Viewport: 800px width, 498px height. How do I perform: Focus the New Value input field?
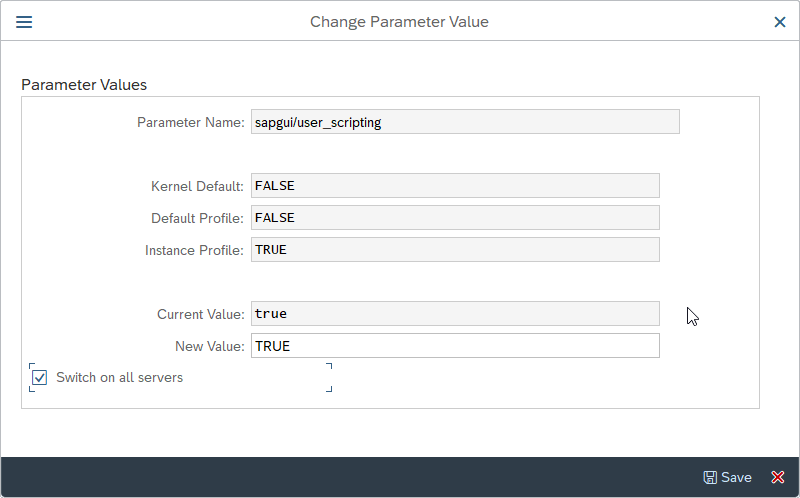pos(455,346)
